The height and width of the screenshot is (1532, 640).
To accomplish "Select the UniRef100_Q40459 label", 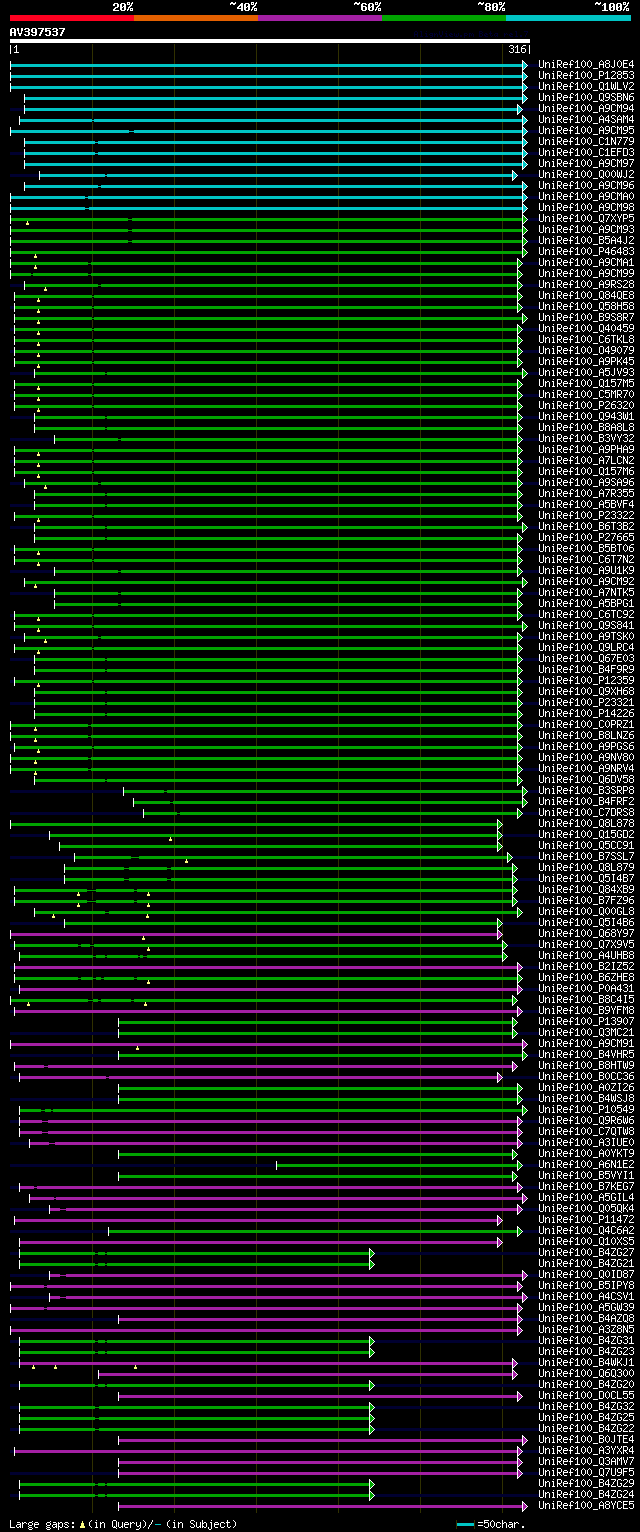I will [586, 328].
